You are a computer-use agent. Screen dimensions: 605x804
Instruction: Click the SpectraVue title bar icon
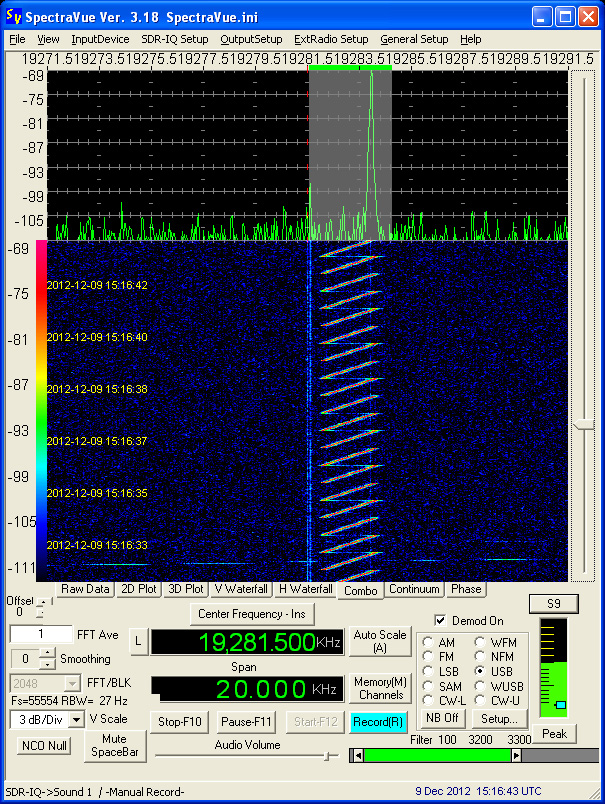click(14, 16)
